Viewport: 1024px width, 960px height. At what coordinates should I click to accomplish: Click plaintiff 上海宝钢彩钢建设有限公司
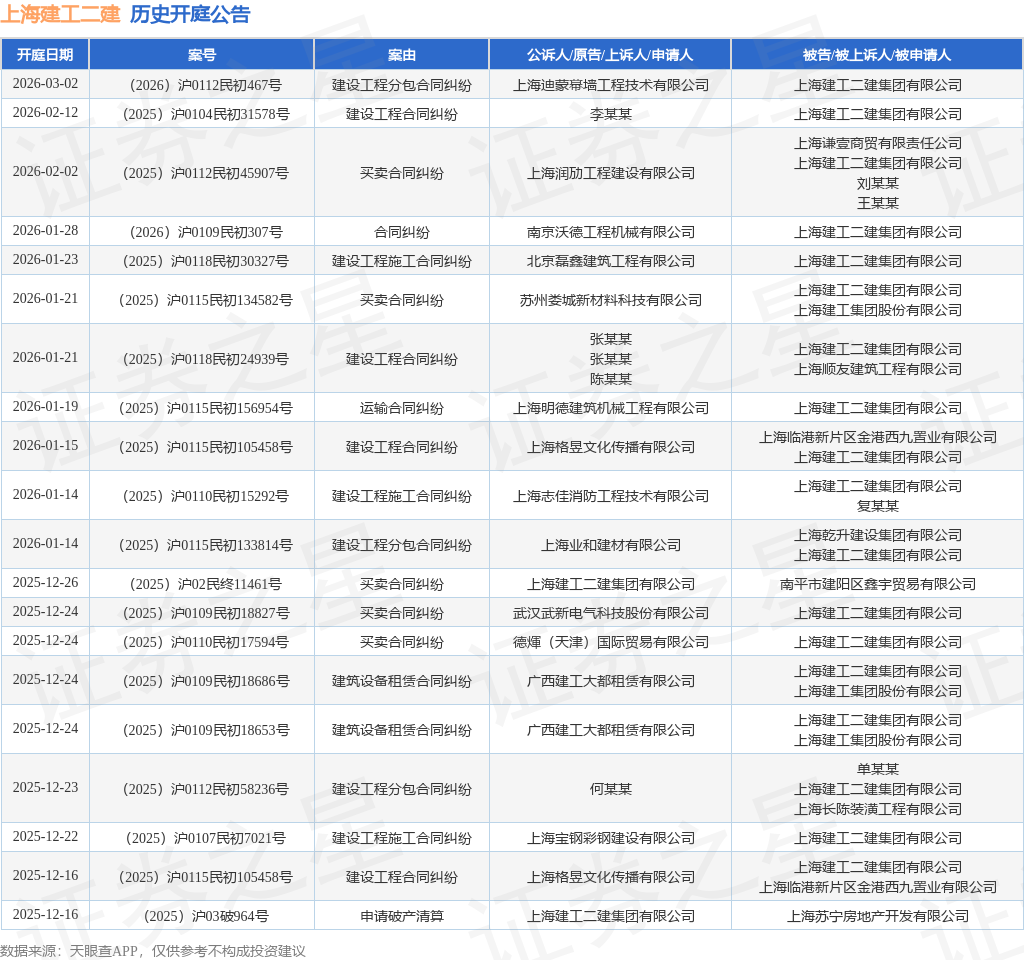[x=611, y=838]
